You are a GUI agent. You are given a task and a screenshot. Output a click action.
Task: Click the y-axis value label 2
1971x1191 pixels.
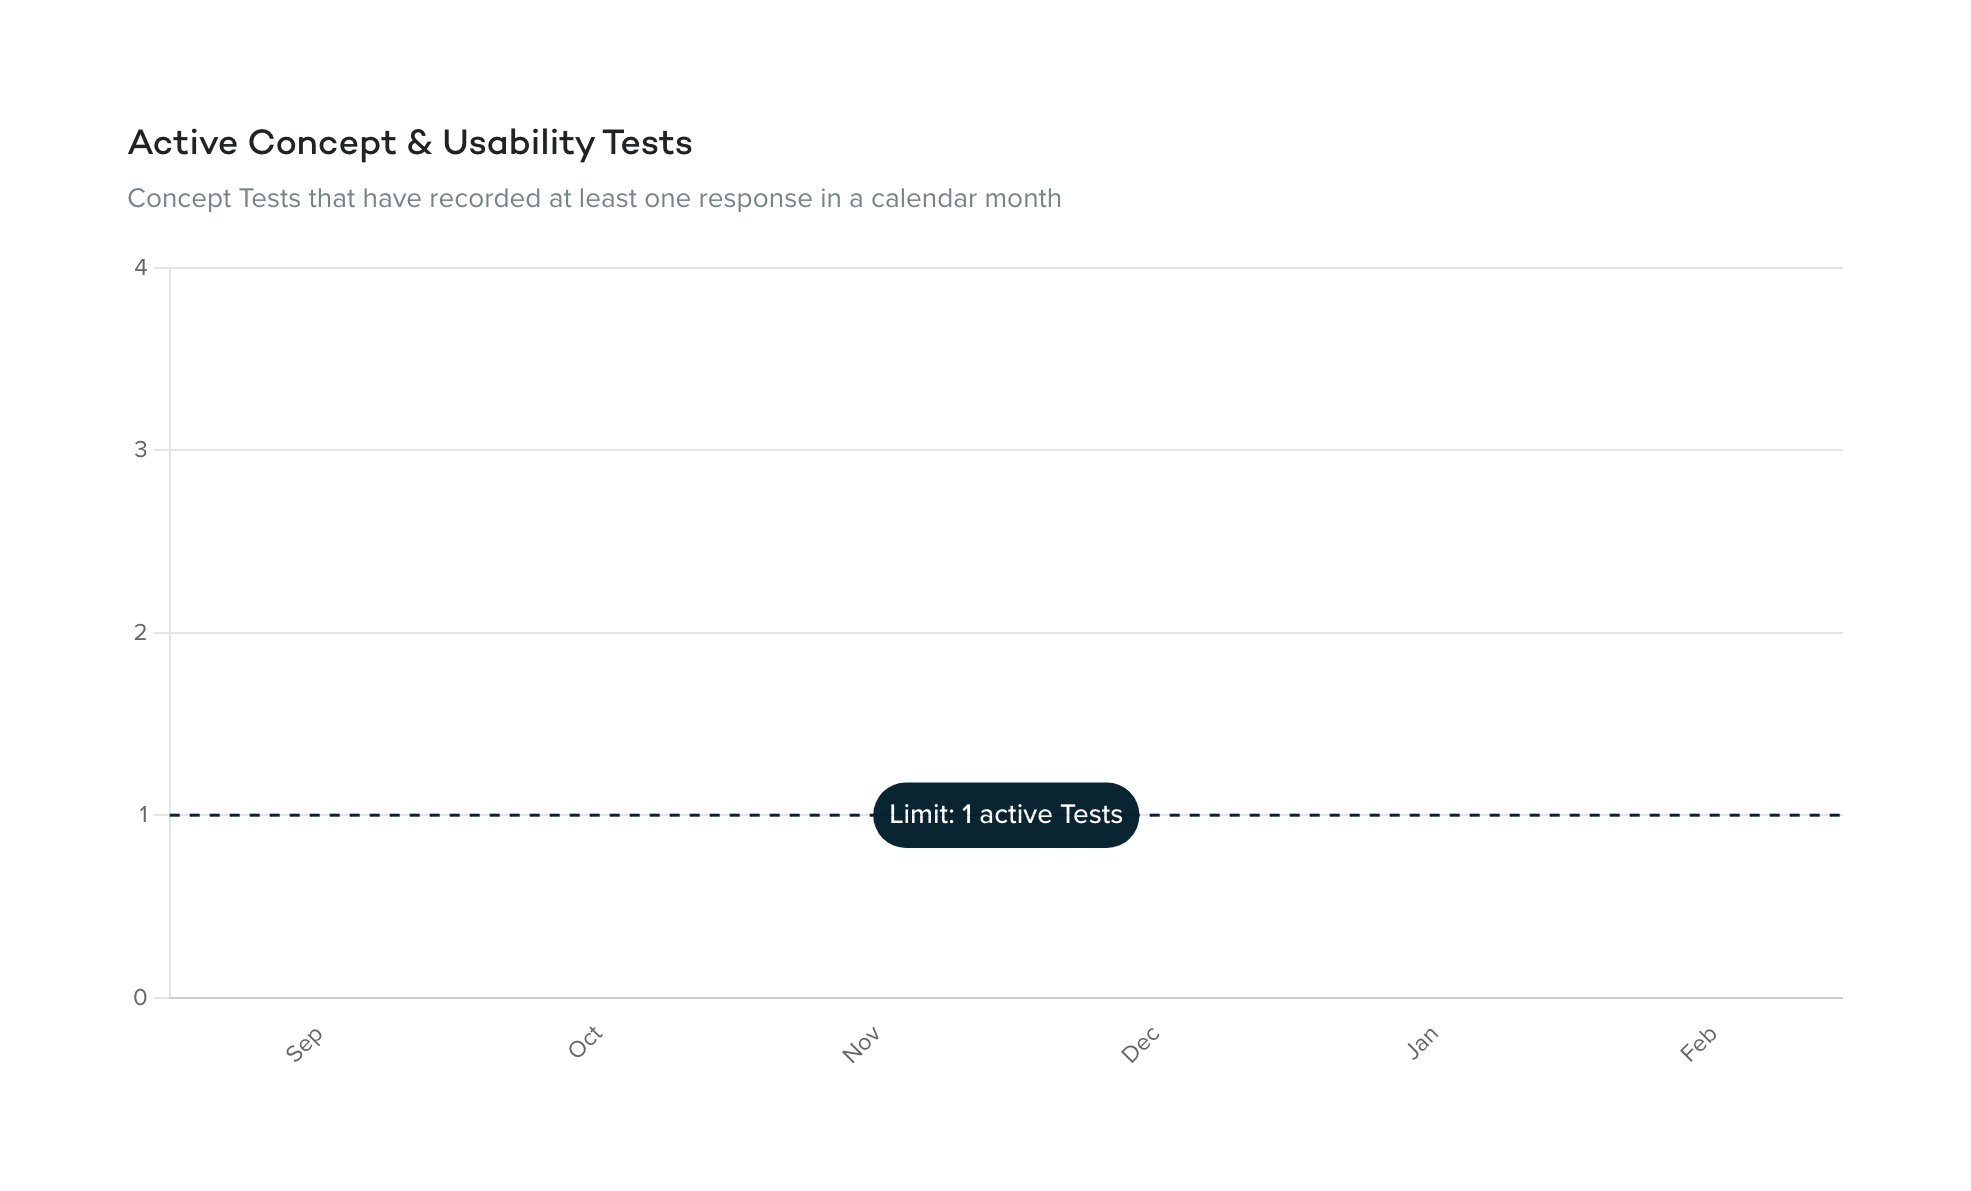coord(141,633)
